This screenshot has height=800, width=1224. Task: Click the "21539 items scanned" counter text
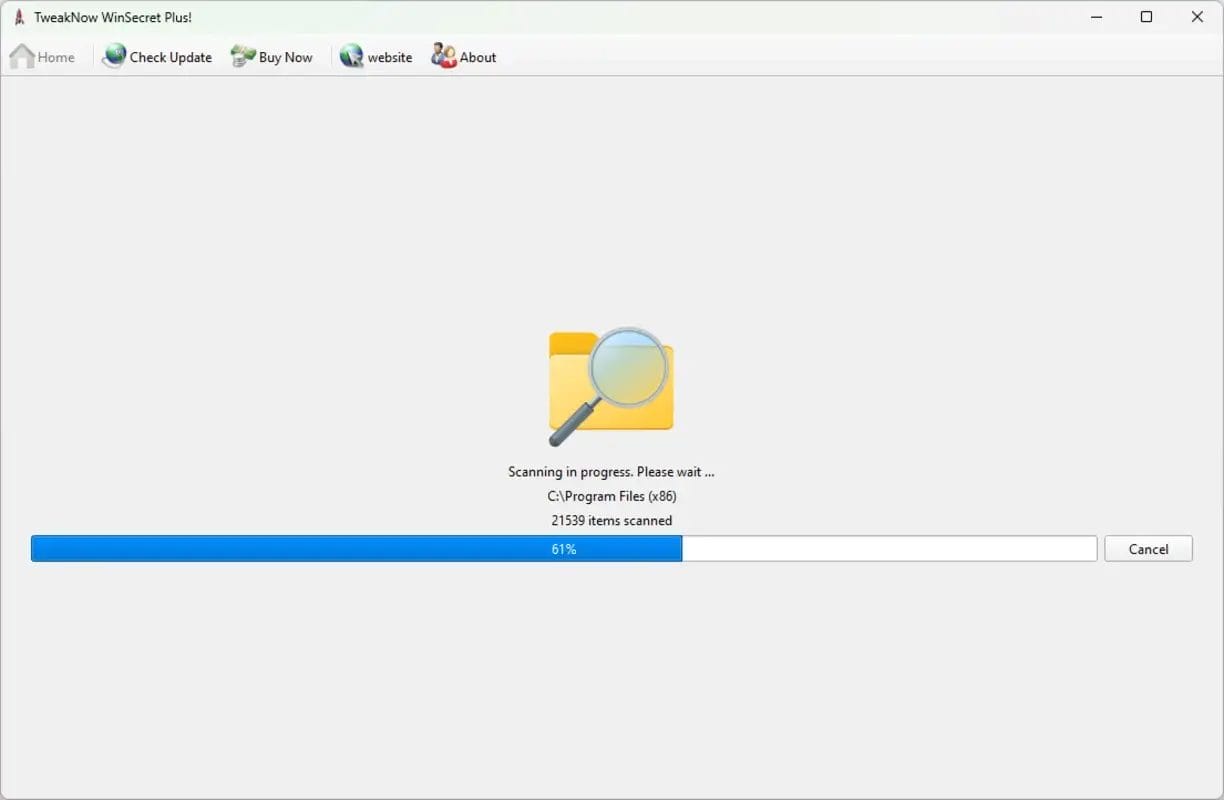point(611,520)
